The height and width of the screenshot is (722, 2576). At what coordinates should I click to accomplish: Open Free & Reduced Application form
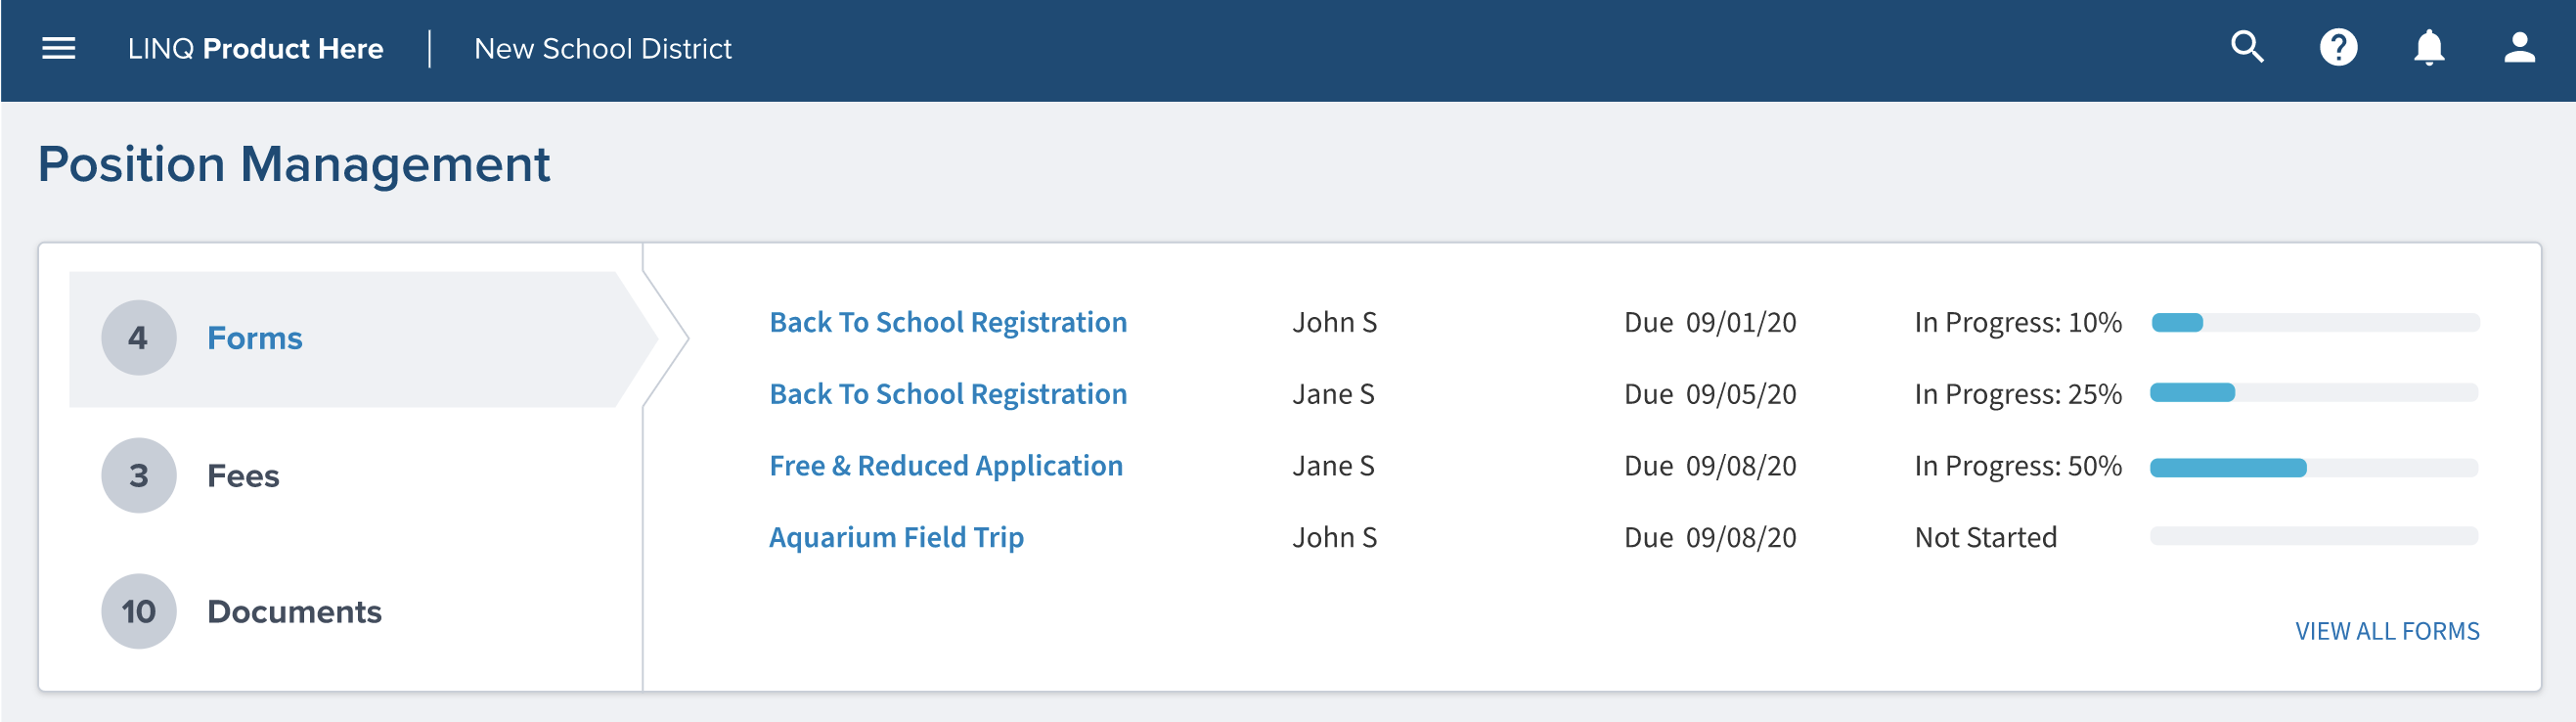point(945,466)
